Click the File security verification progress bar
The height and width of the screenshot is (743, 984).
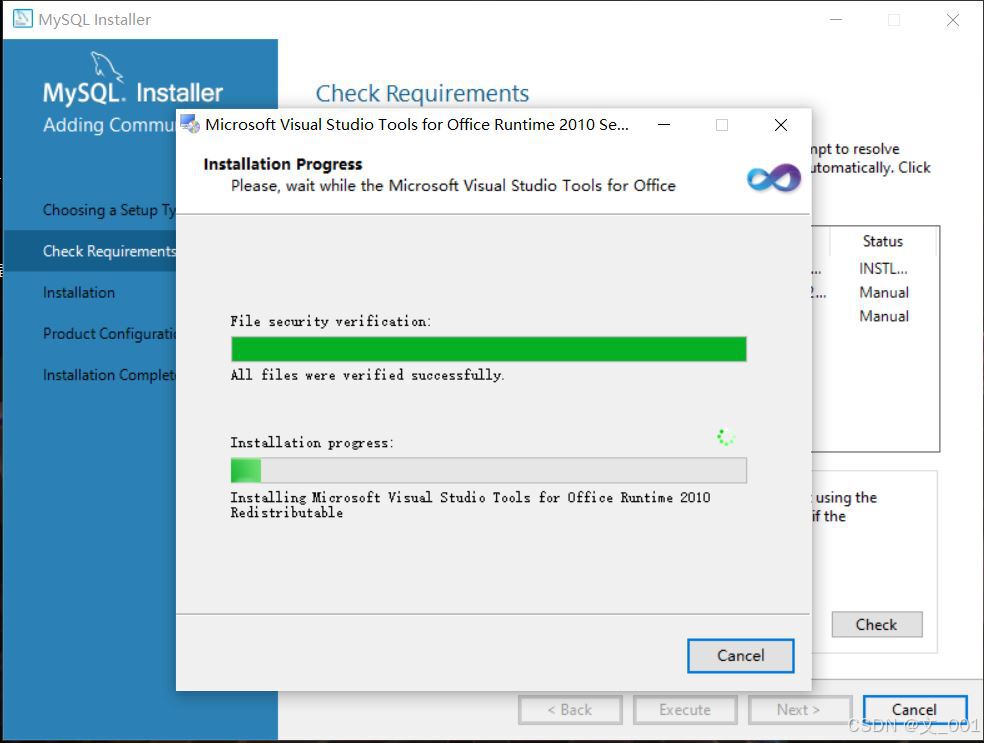(489, 349)
